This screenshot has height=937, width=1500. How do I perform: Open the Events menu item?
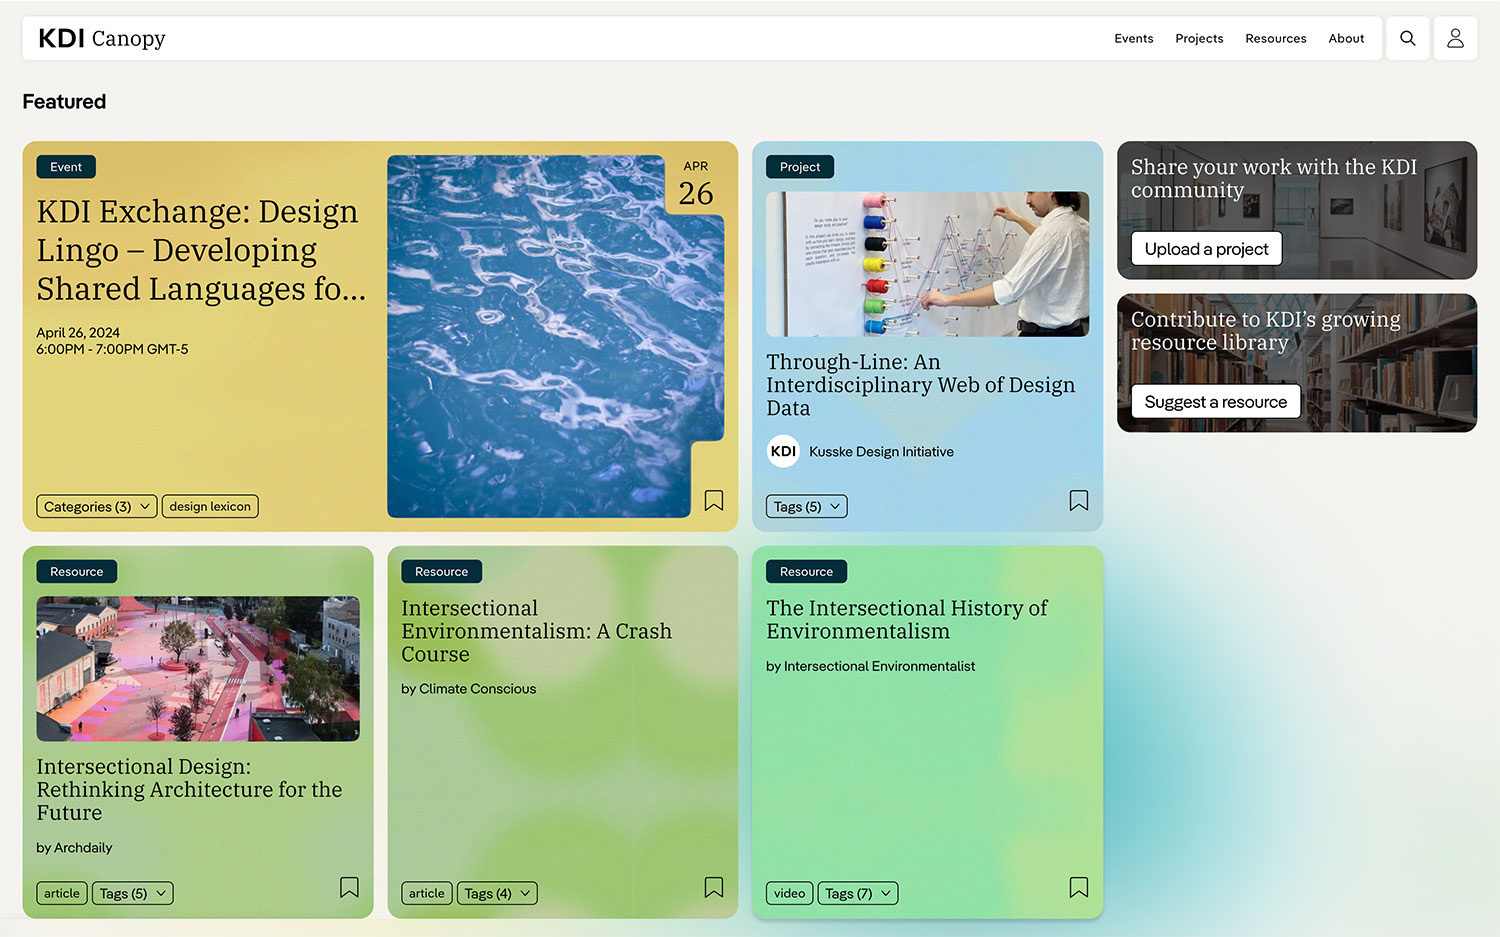coord(1133,38)
